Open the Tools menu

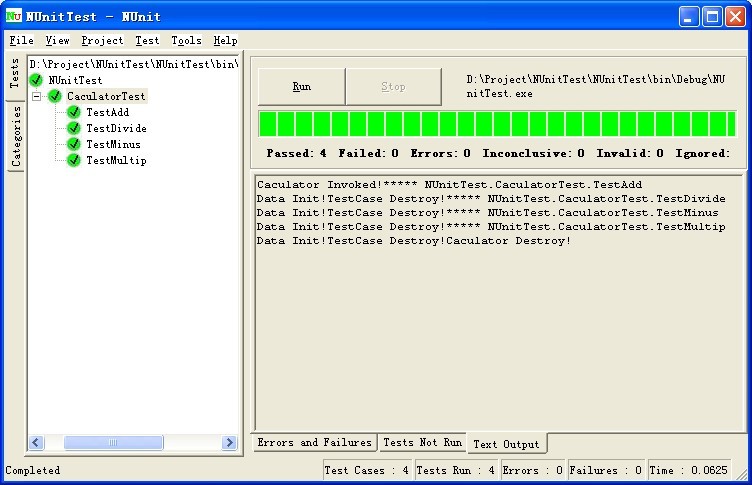click(x=186, y=41)
